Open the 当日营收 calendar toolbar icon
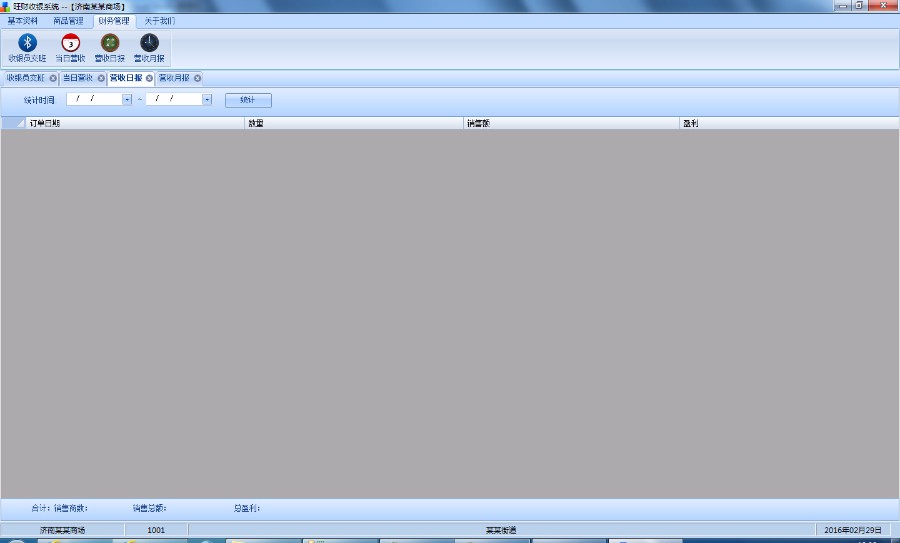The height and width of the screenshot is (543, 900). [71, 48]
